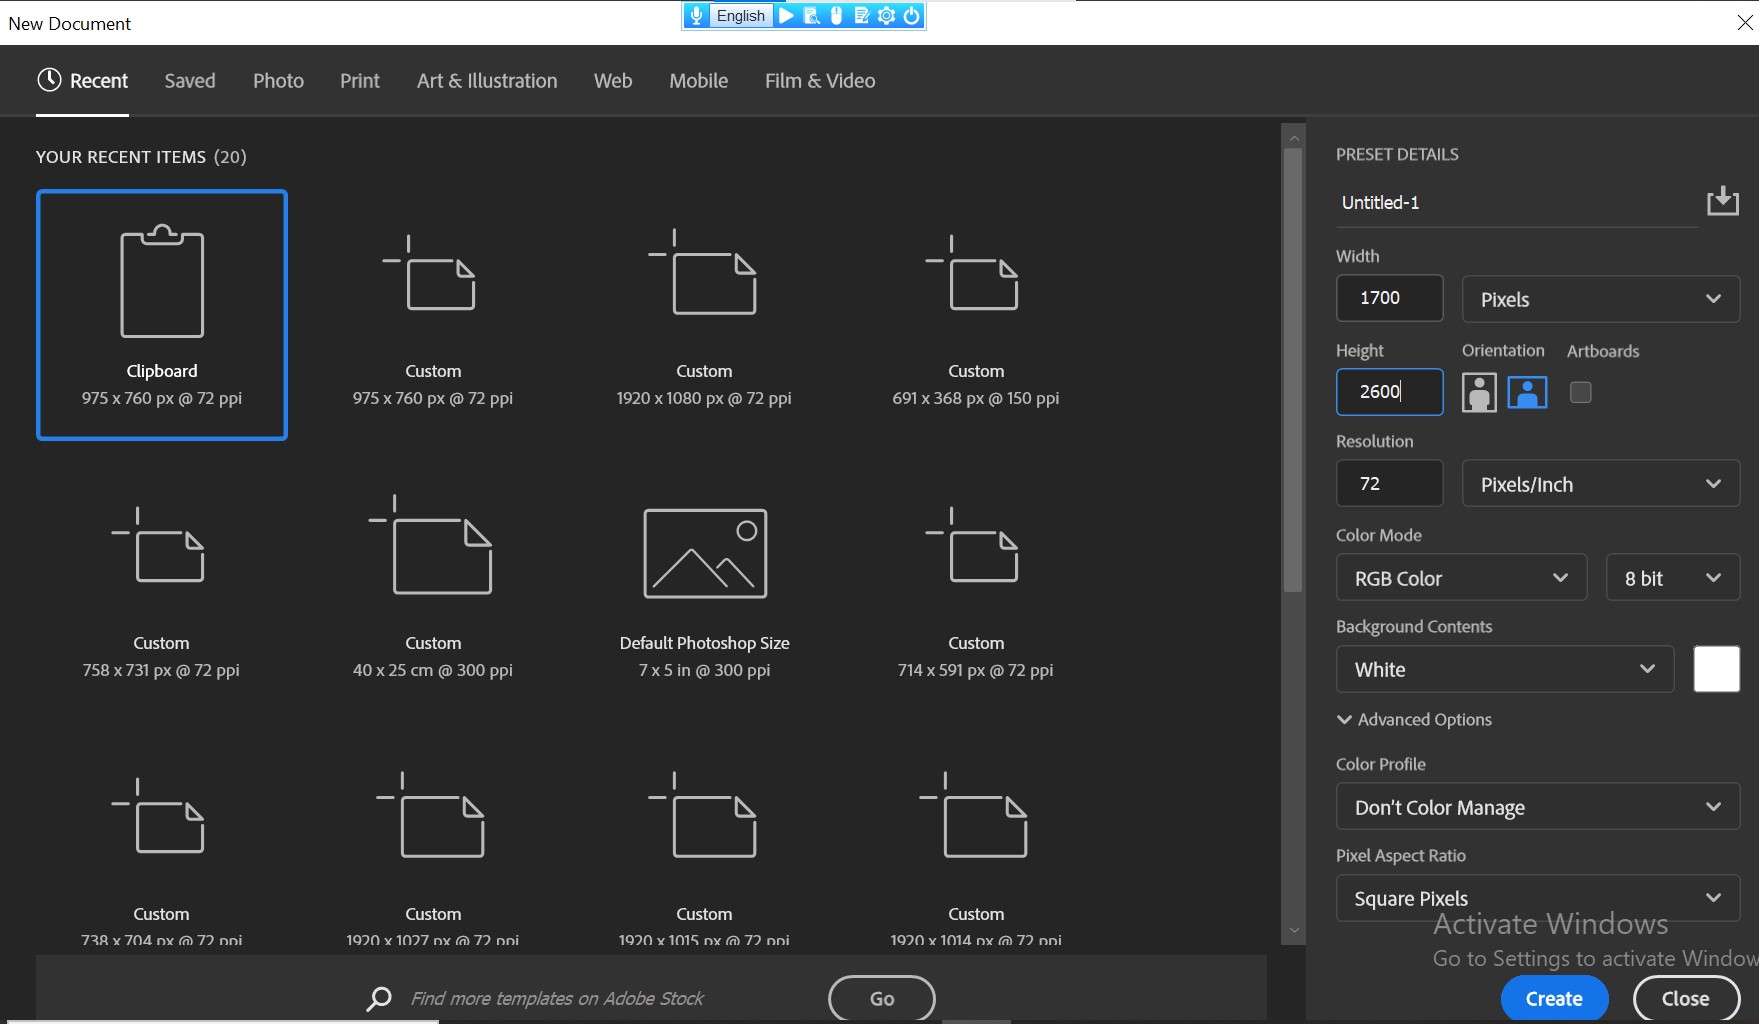Click the microphone icon in the floating toolbar
The height and width of the screenshot is (1024, 1759).
tap(697, 16)
